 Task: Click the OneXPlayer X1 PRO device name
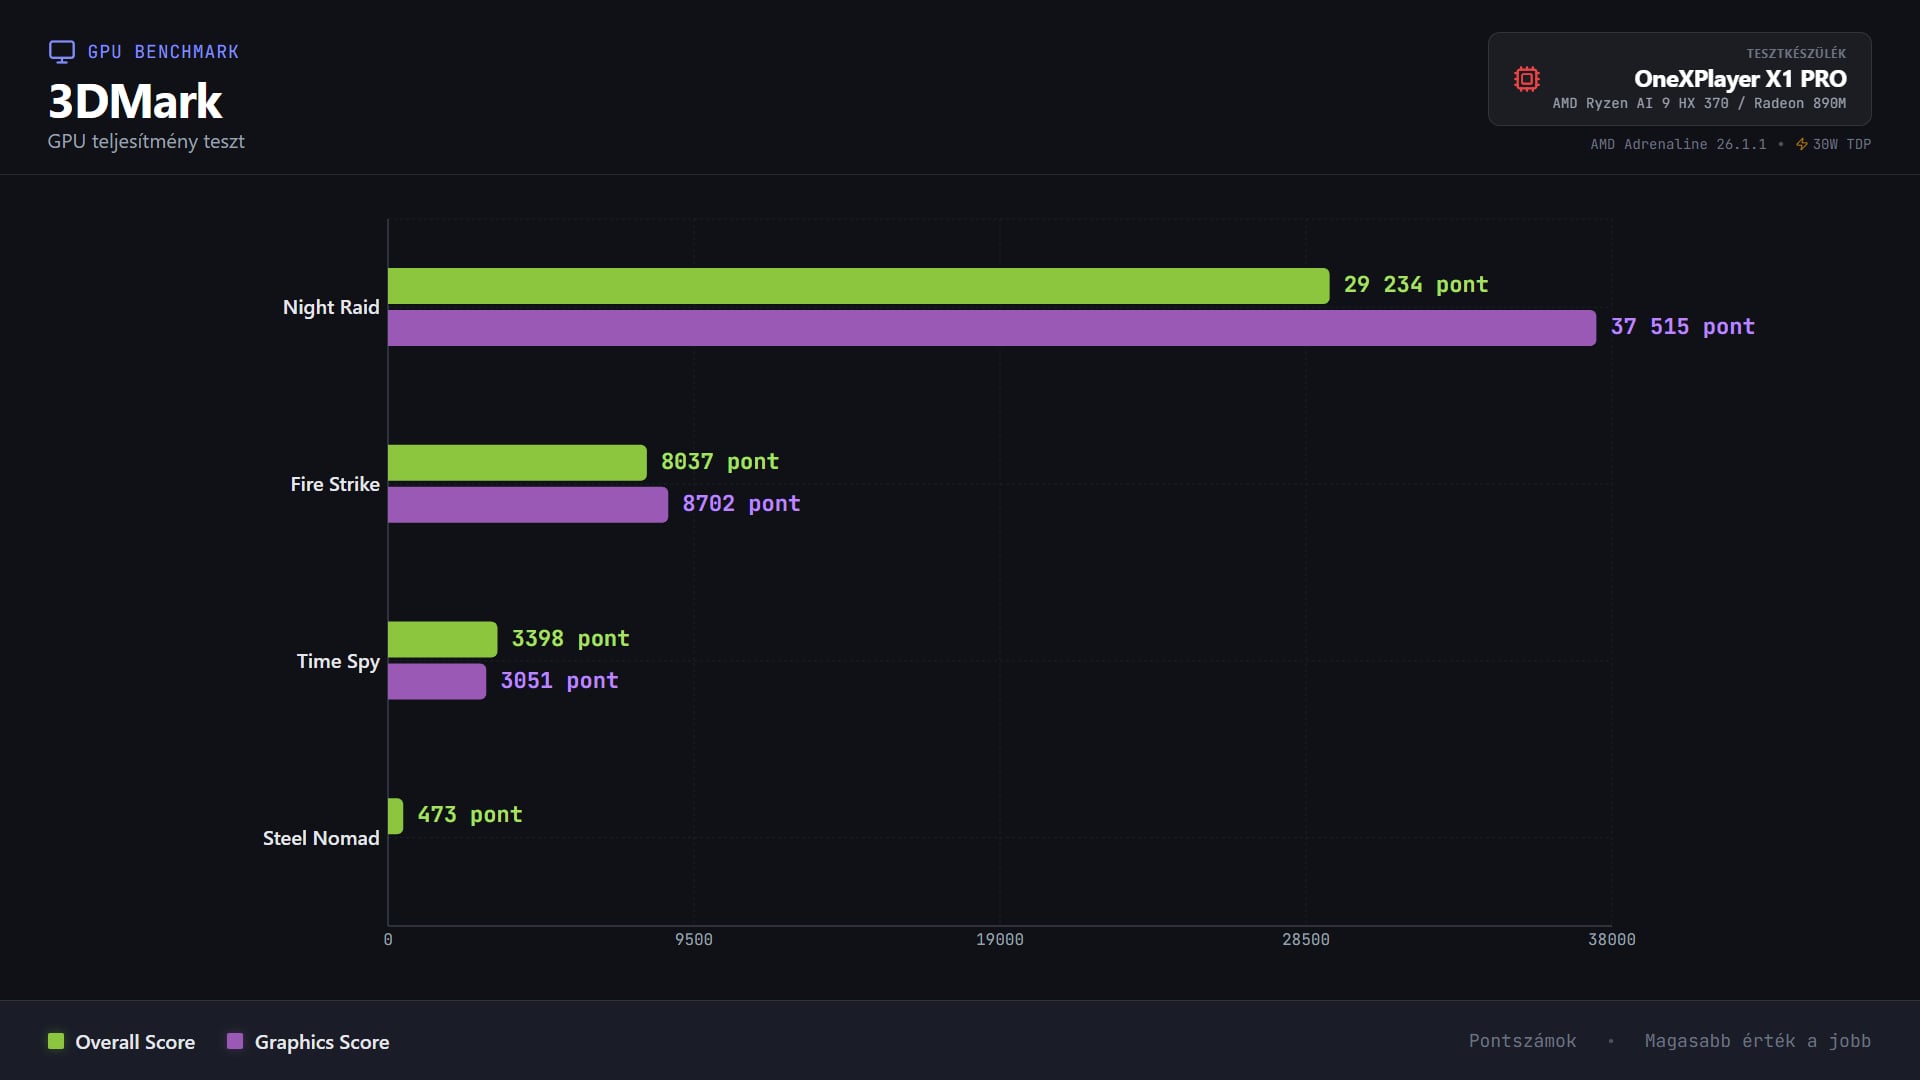coord(1739,78)
